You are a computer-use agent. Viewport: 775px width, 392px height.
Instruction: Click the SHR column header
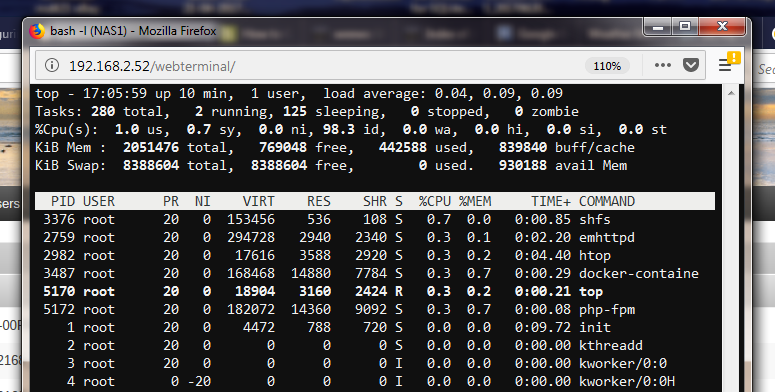click(375, 202)
